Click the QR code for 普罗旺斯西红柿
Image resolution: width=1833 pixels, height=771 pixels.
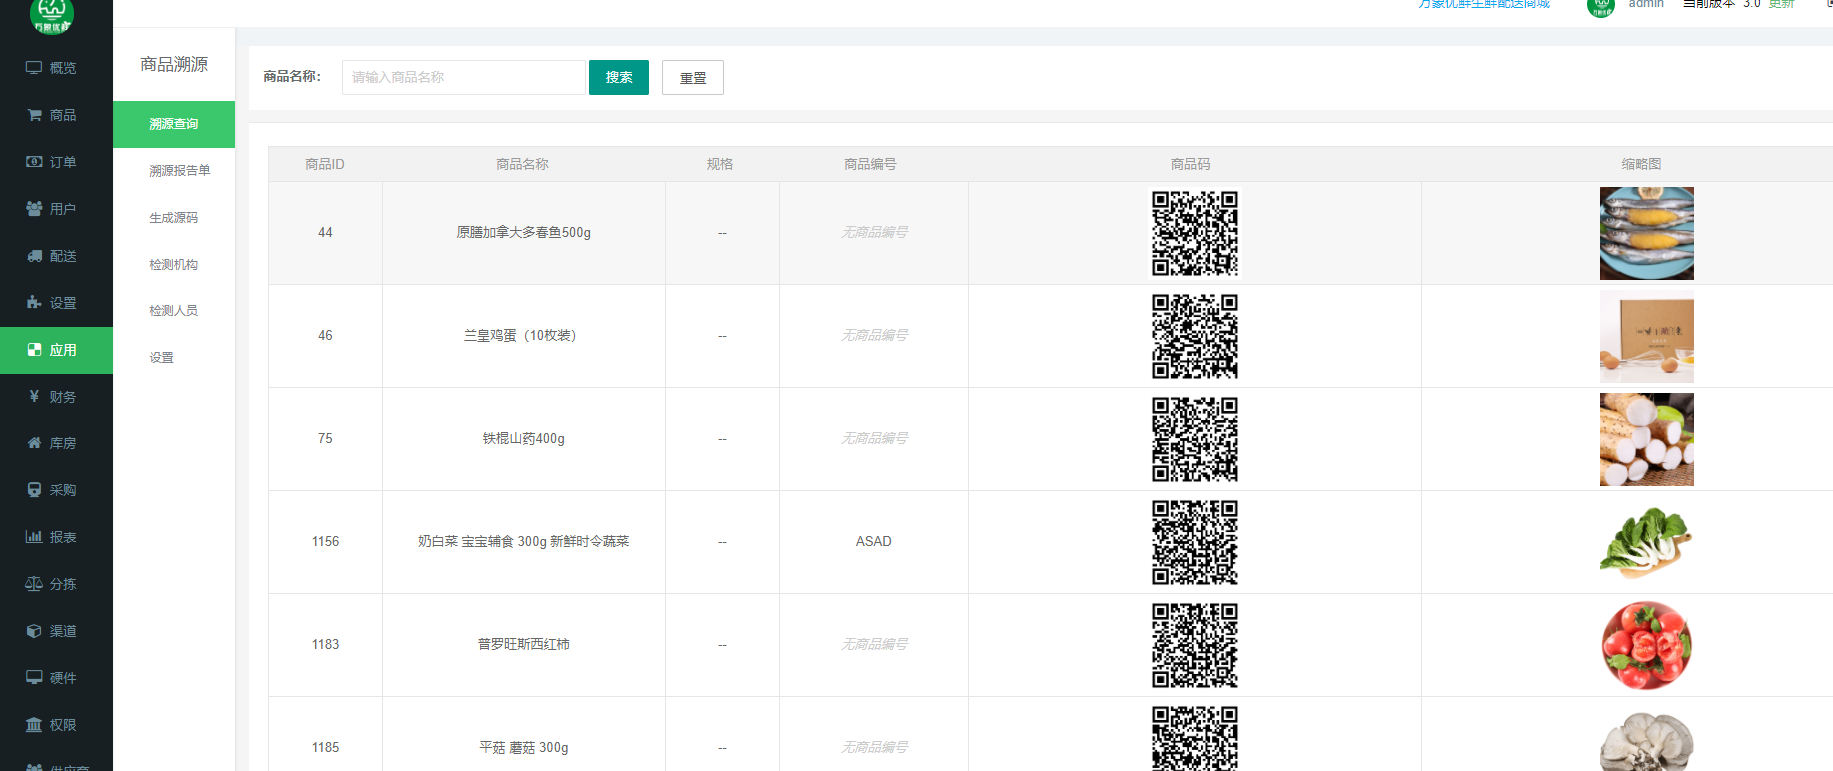pyautogui.click(x=1195, y=645)
